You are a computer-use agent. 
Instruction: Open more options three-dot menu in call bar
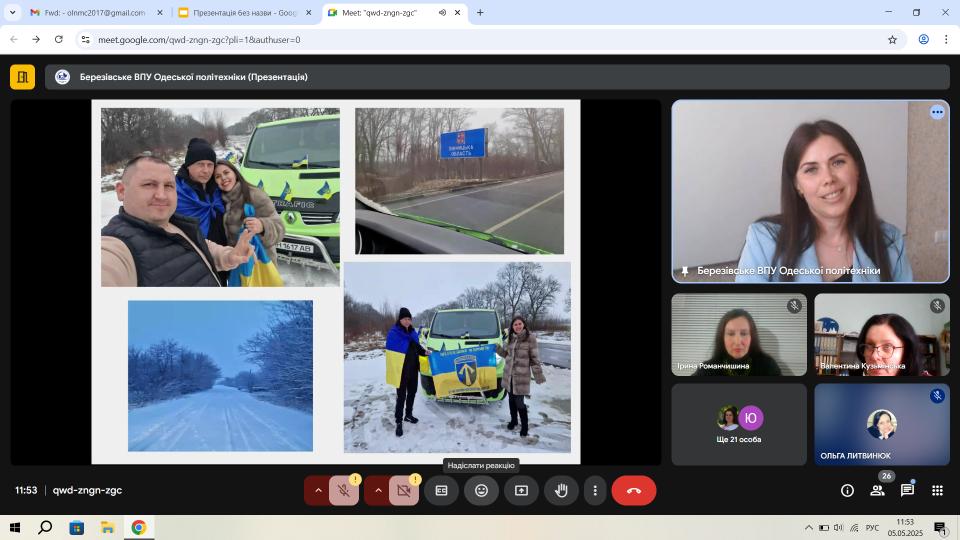(595, 491)
